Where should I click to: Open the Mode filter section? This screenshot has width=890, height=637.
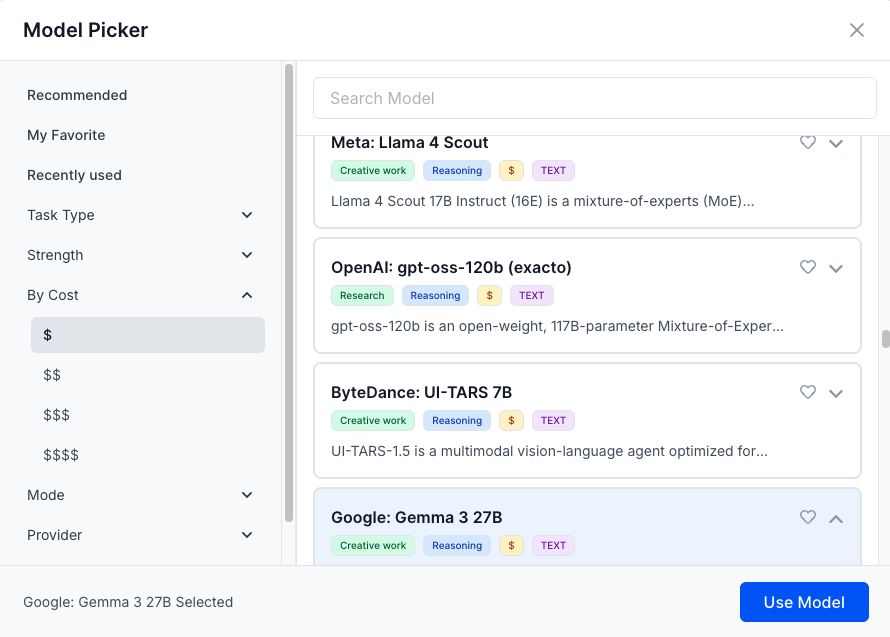point(247,495)
